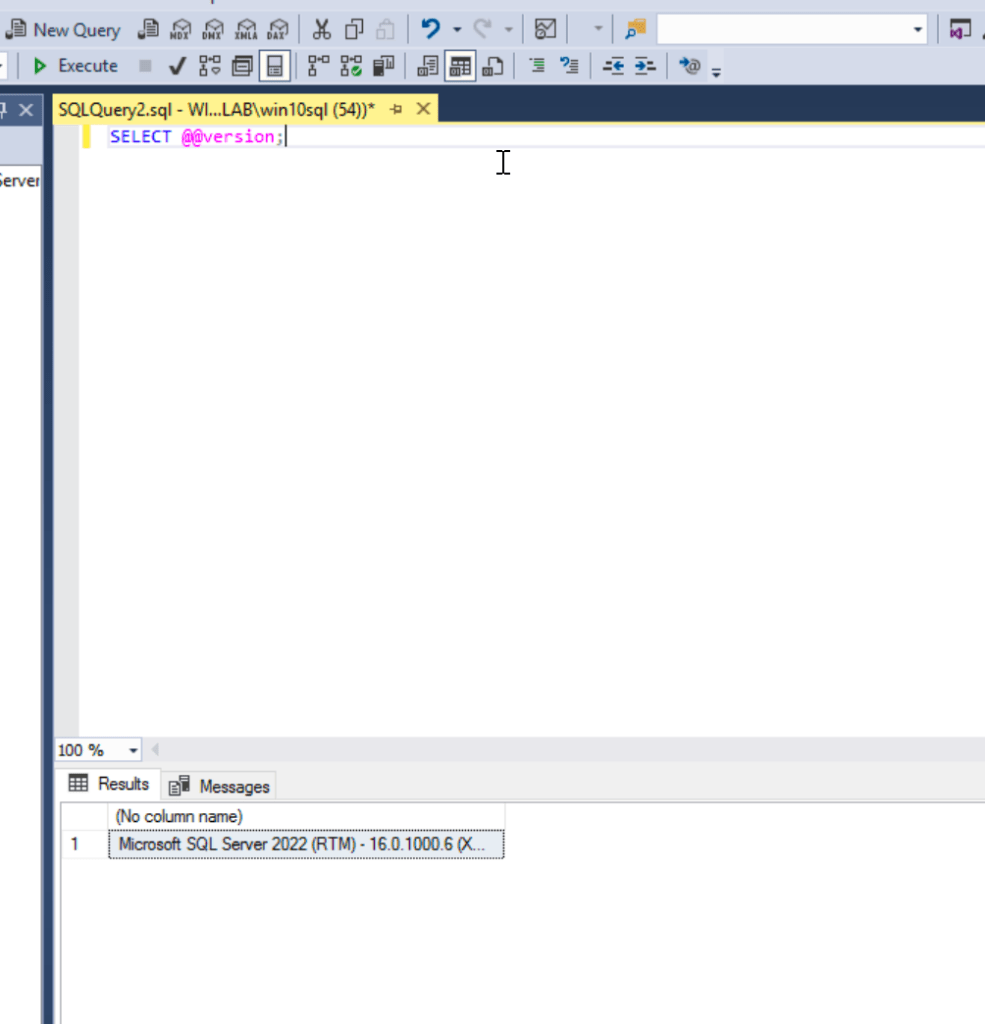Expand the 100 % zoom dropdown

coord(133,750)
